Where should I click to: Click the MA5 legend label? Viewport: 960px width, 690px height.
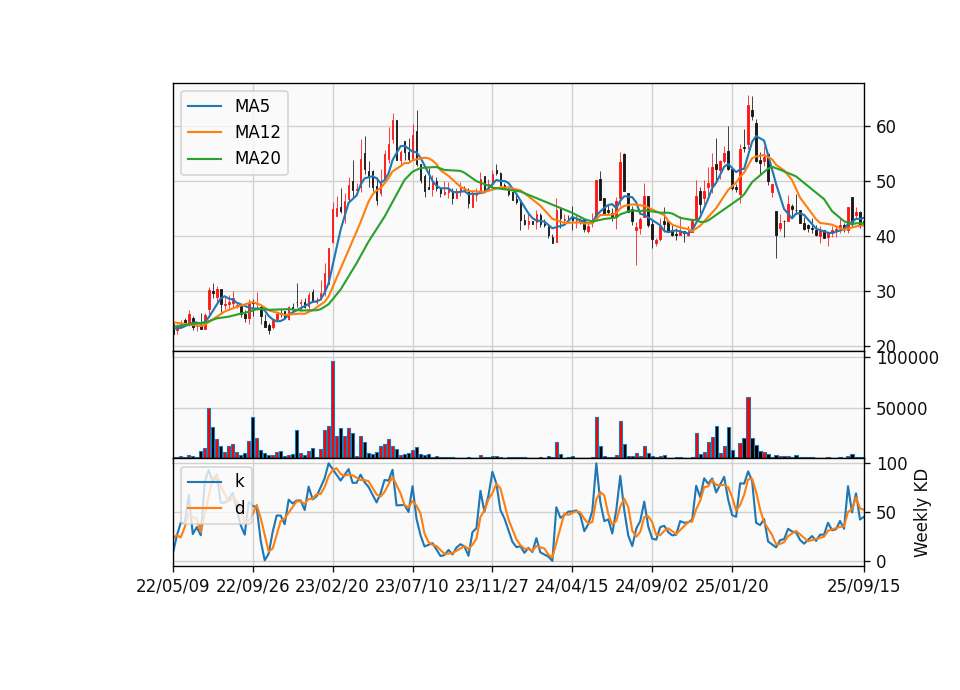coord(252,106)
